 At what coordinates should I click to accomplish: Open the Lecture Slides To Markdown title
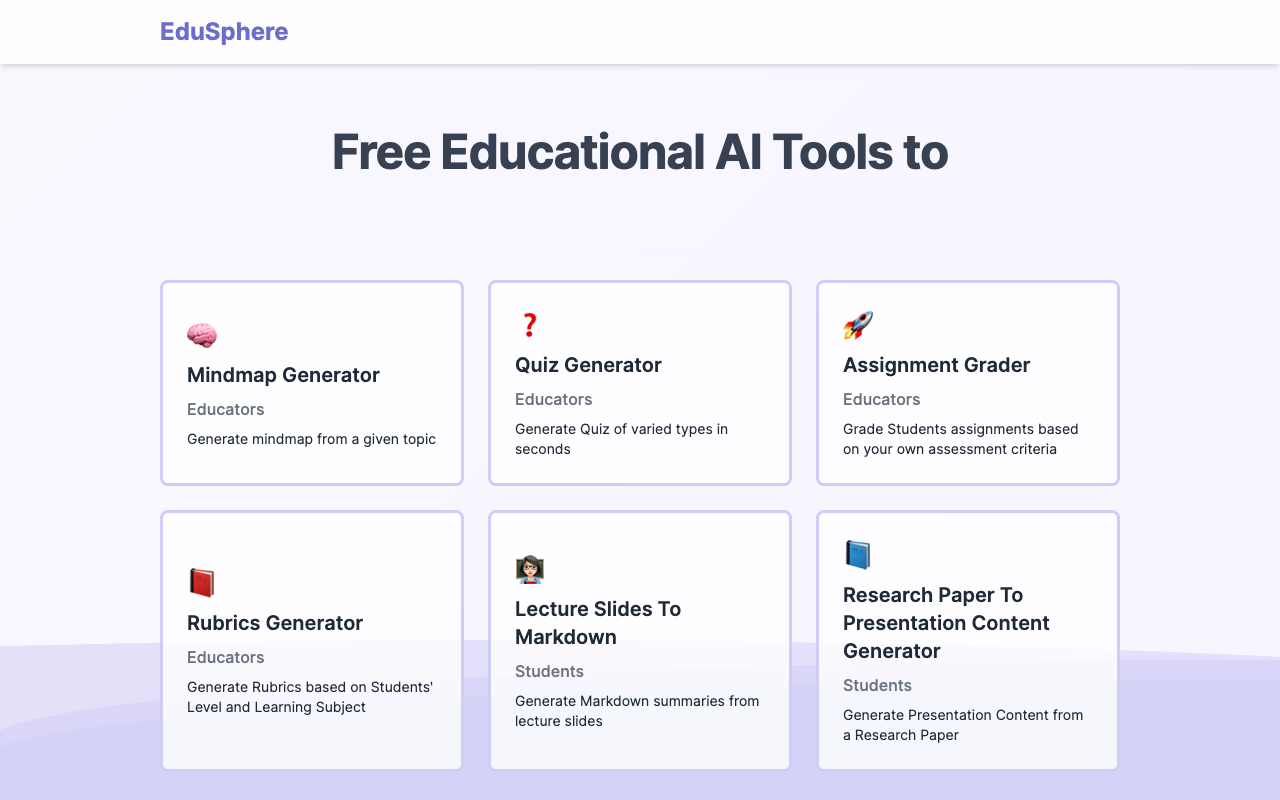point(598,623)
